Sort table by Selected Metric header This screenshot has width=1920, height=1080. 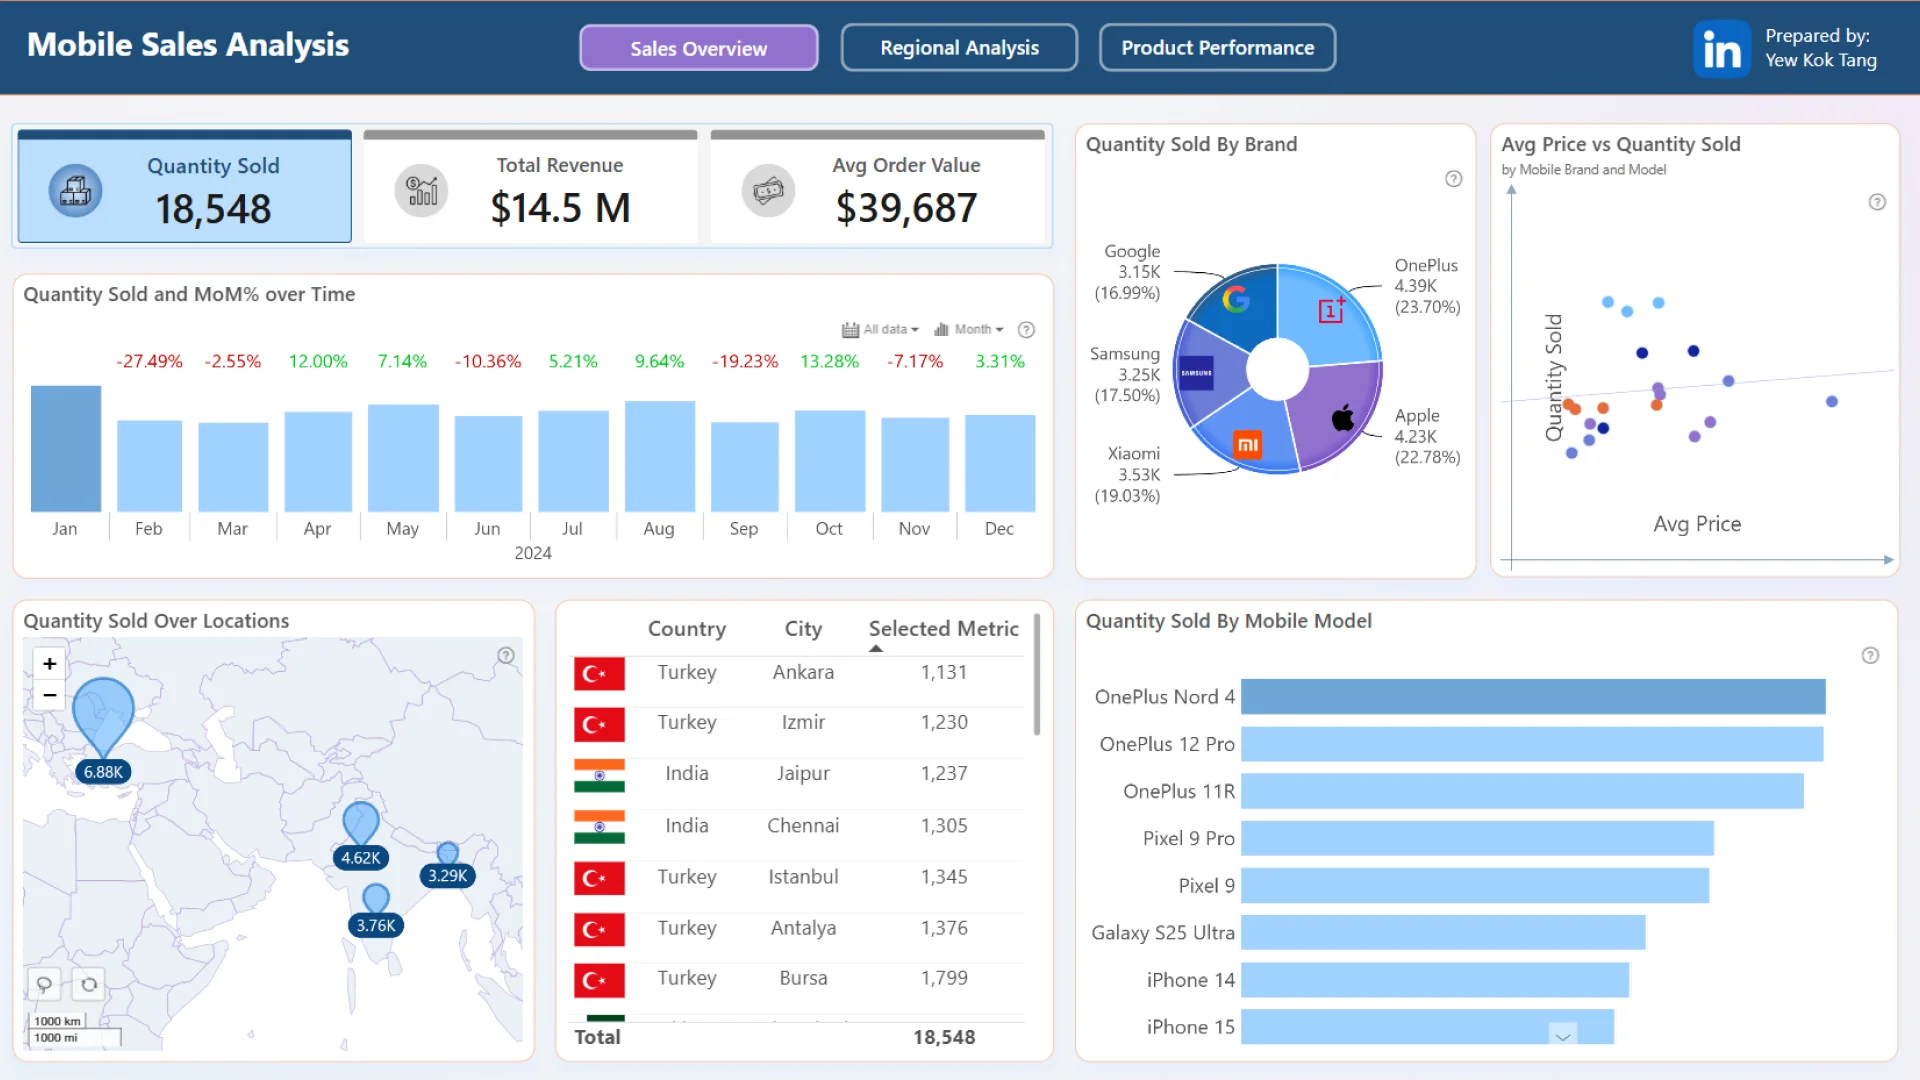coord(943,629)
